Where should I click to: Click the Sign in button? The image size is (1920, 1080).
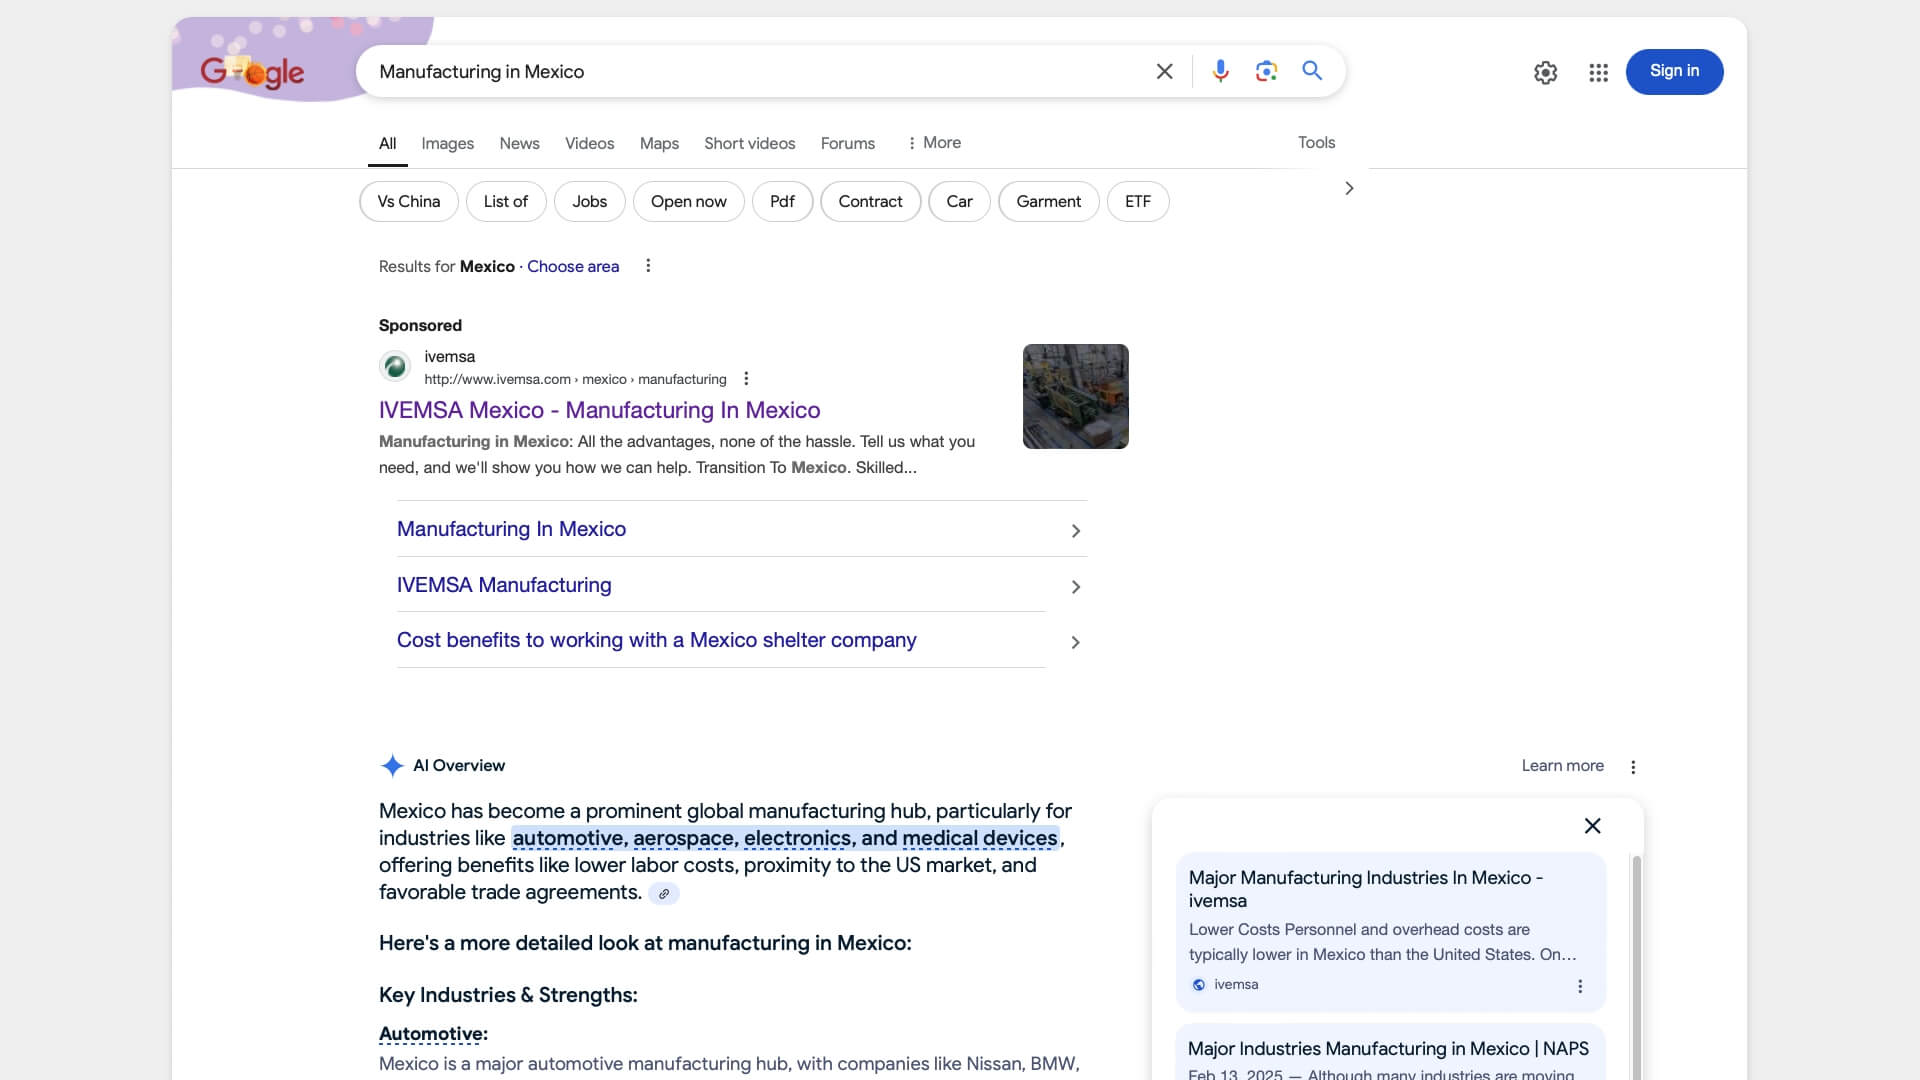tap(1674, 71)
